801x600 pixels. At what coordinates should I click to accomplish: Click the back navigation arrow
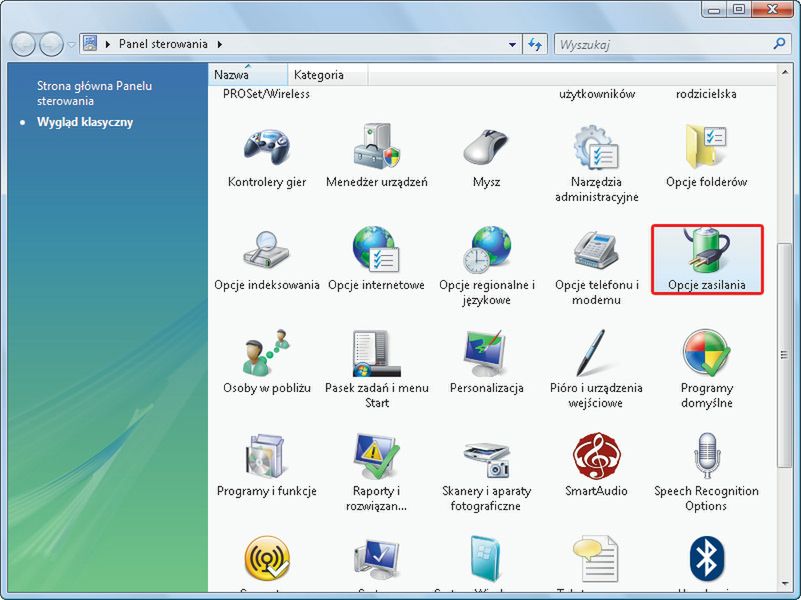click(23, 44)
